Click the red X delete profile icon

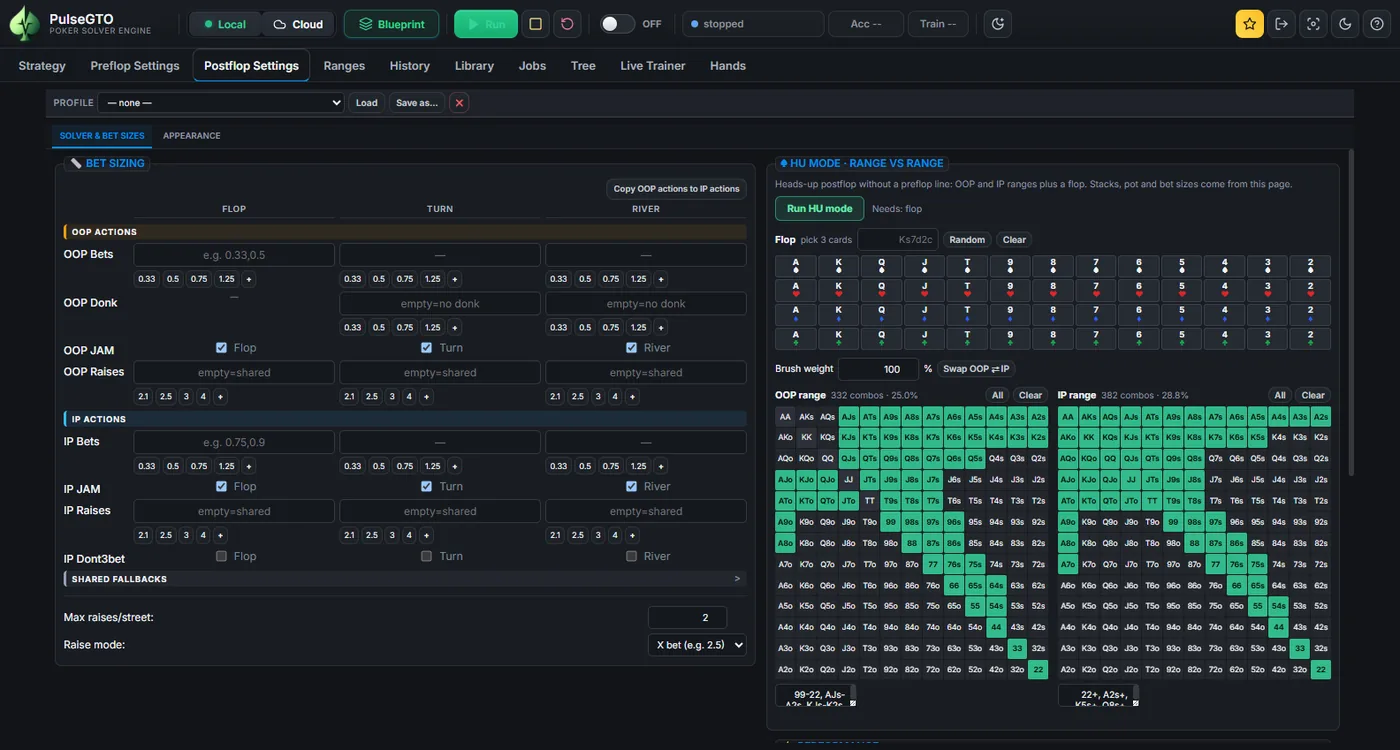[459, 103]
